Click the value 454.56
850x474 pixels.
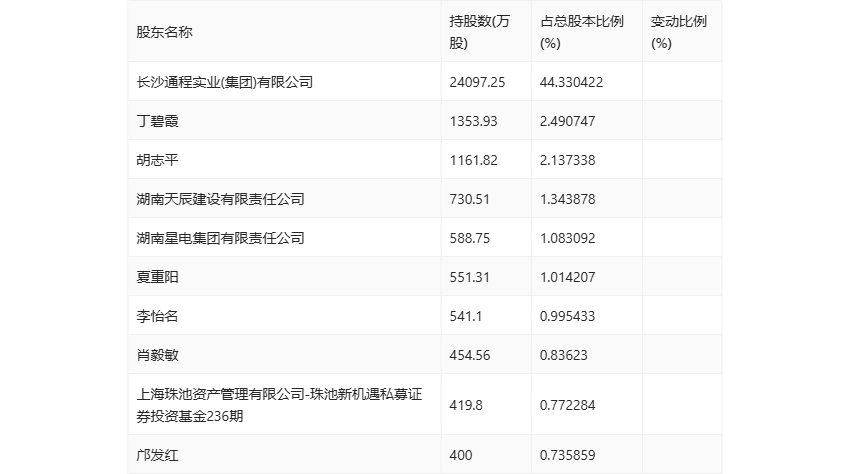pos(469,355)
